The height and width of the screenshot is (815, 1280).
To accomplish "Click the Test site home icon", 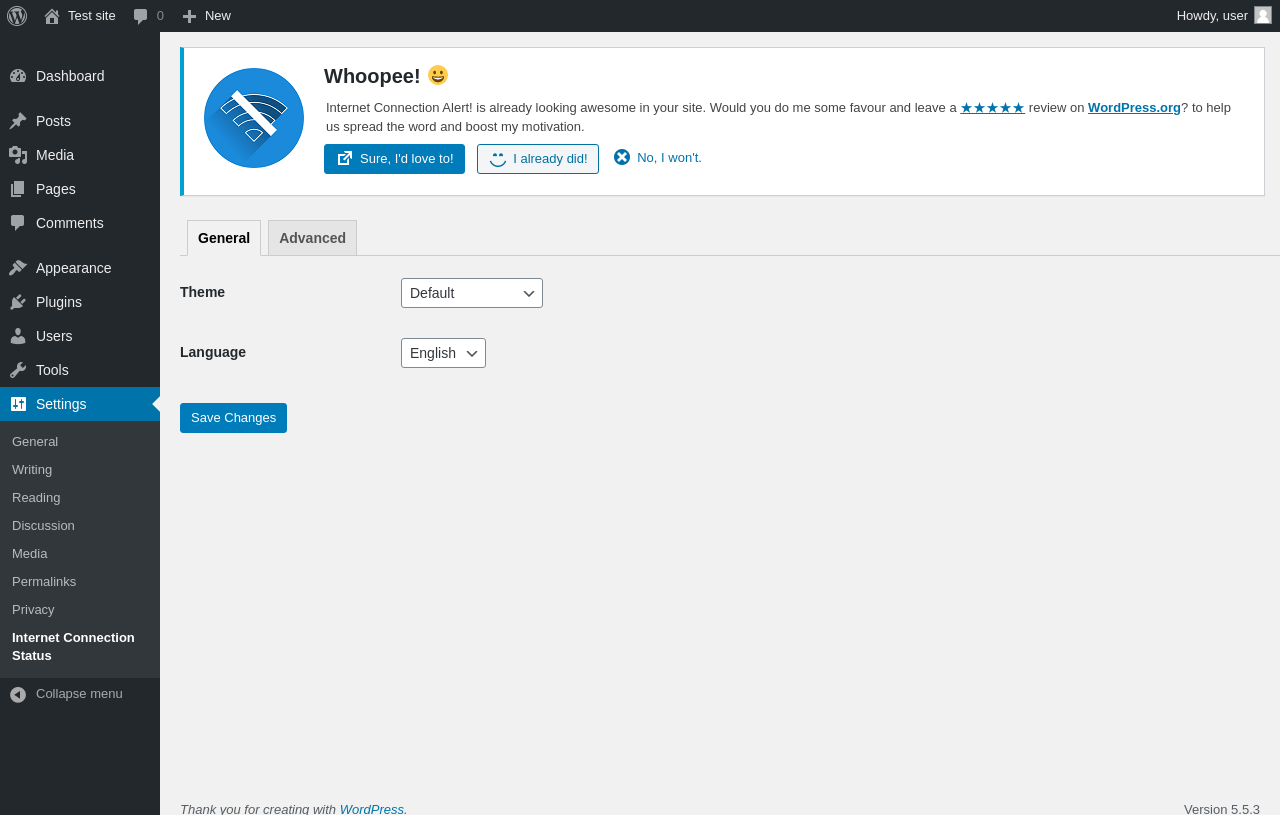I will [52, 16].
